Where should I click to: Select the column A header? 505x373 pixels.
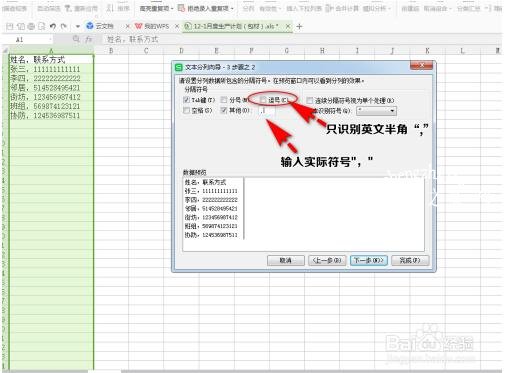[x=51, y=51]
